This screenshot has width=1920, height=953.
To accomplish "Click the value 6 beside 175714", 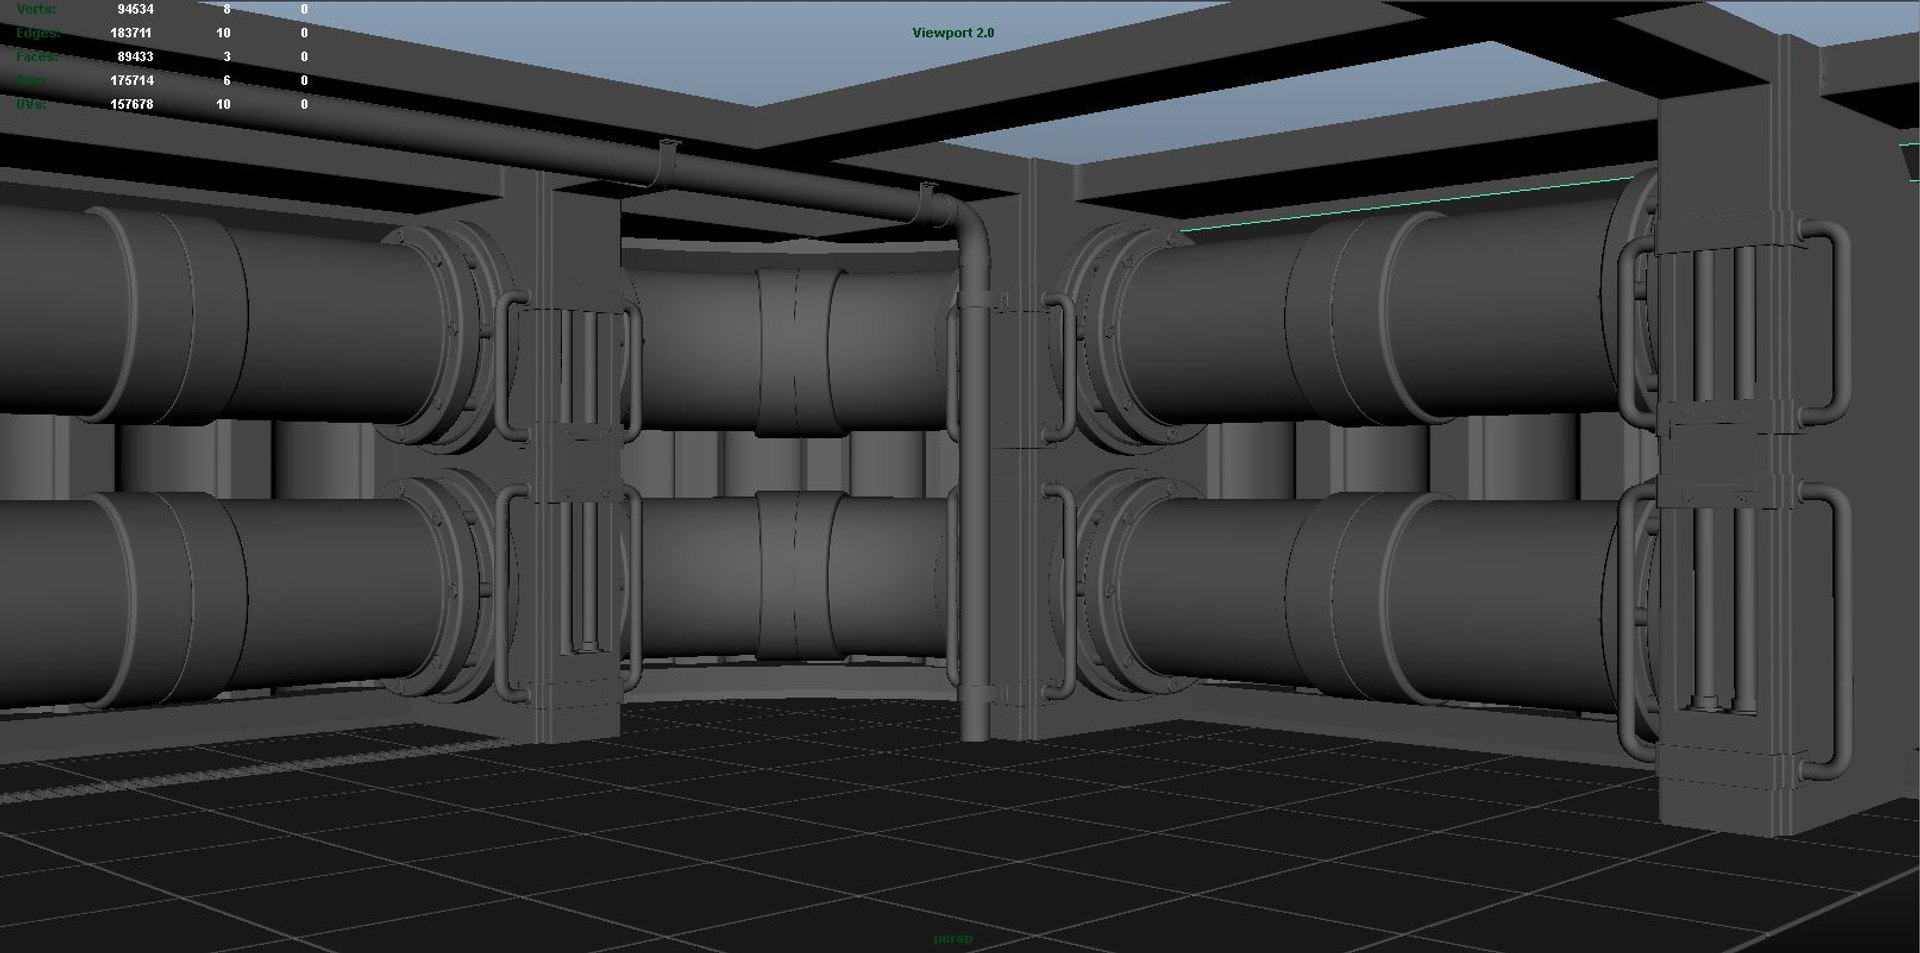I will pos(227,80).
